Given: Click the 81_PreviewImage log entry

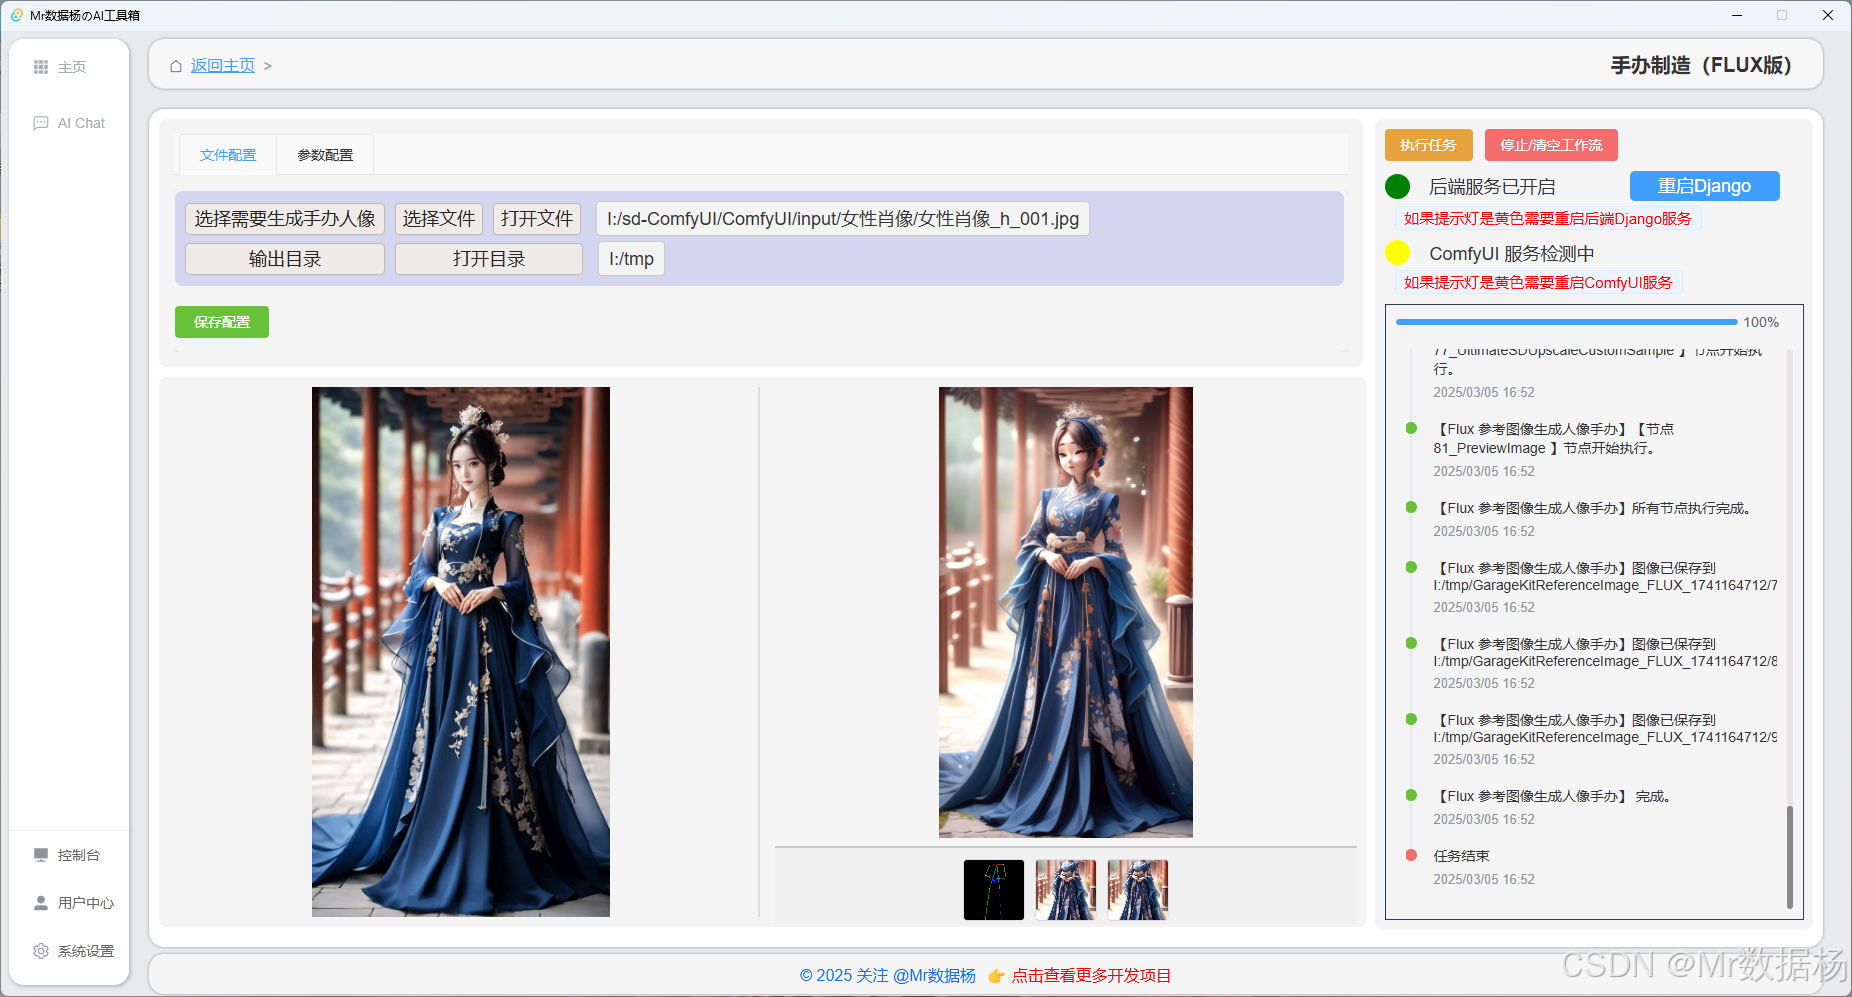Looking at the screenshot, I should tap(1553, 439).
